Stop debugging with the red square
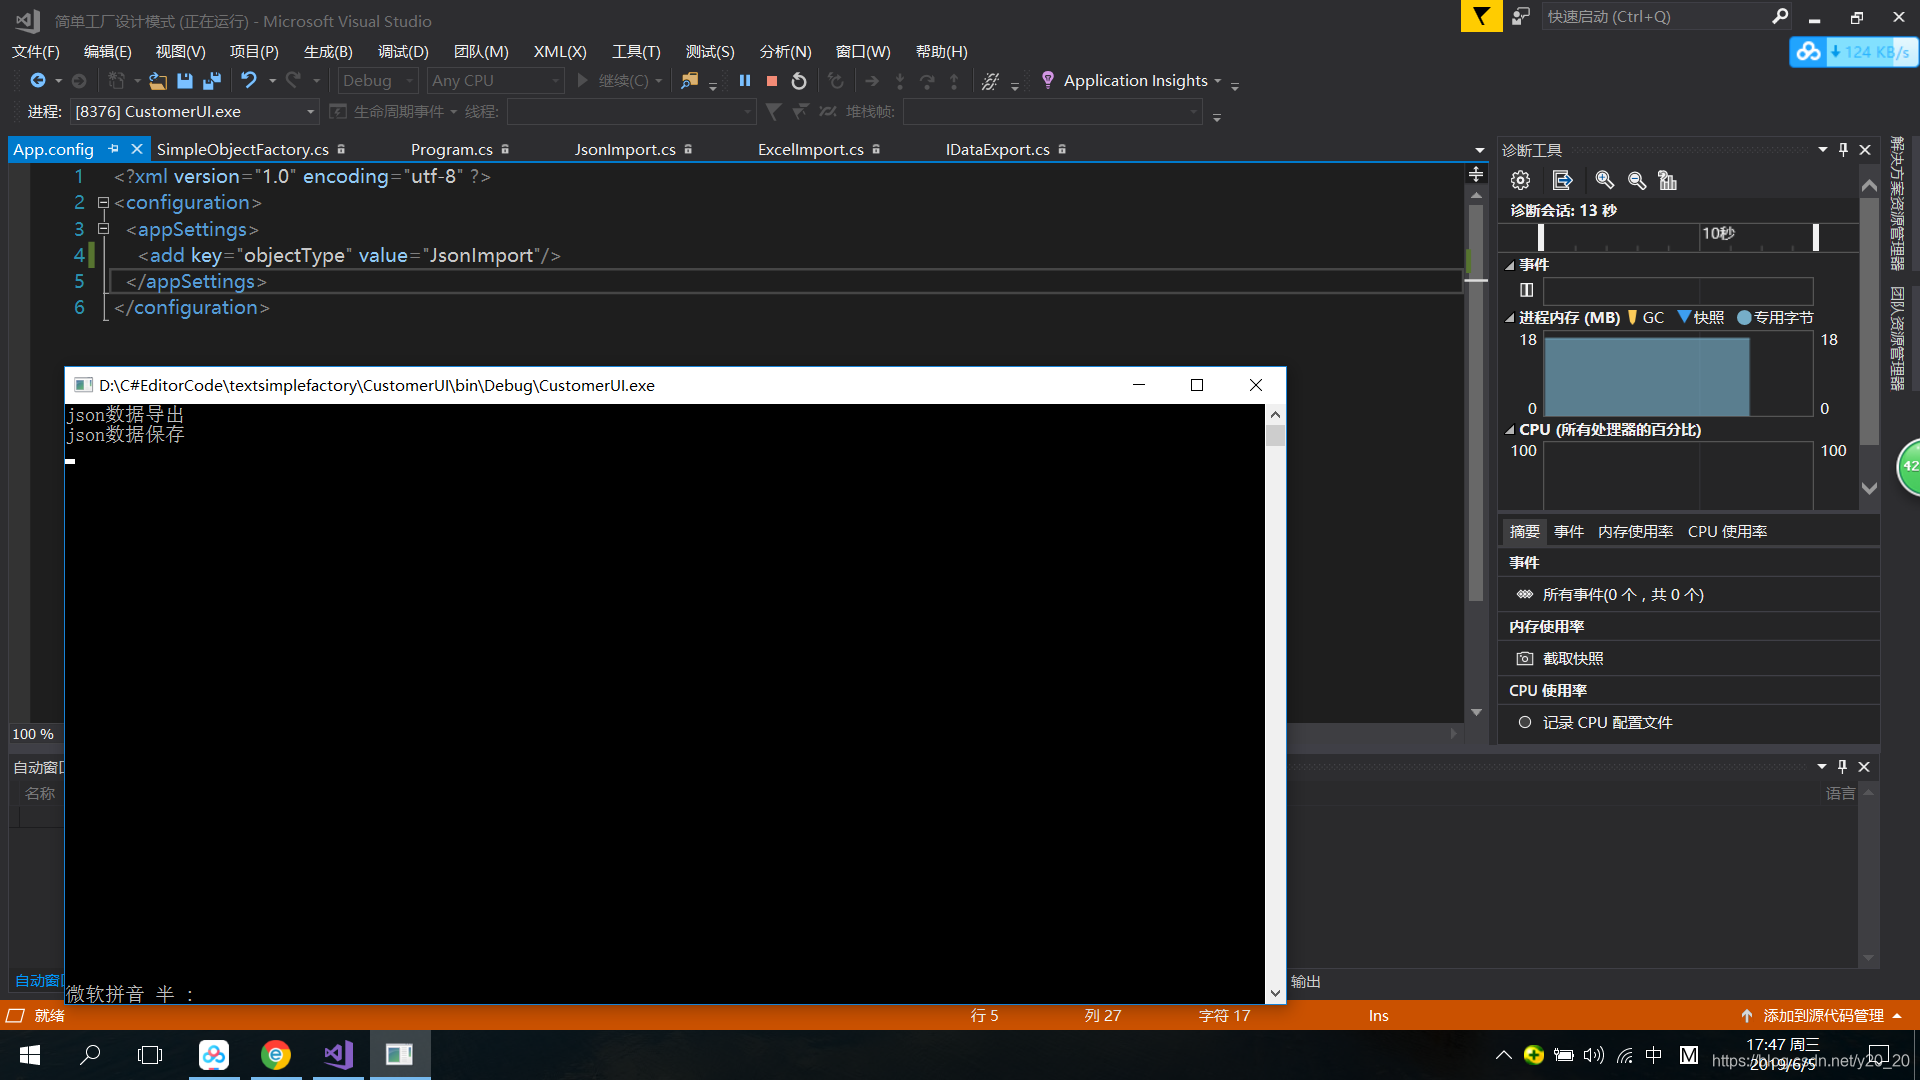Viewport: 1920px width, 1080px height. click(772, 81)
